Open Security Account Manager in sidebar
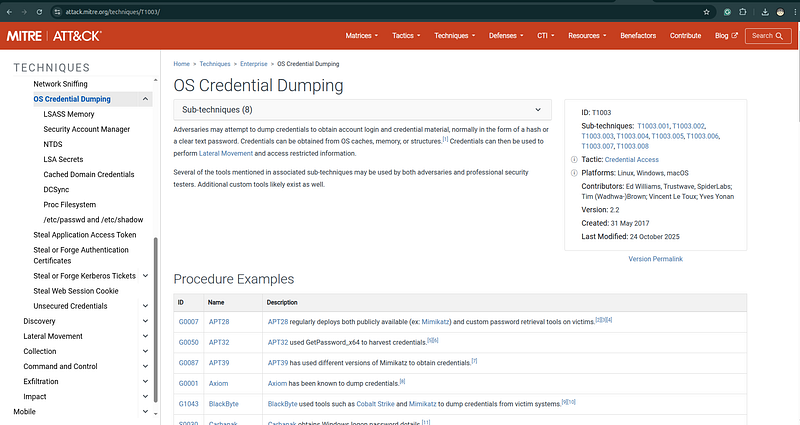Viewport: 800px width, 425px height. coord(87,129)
